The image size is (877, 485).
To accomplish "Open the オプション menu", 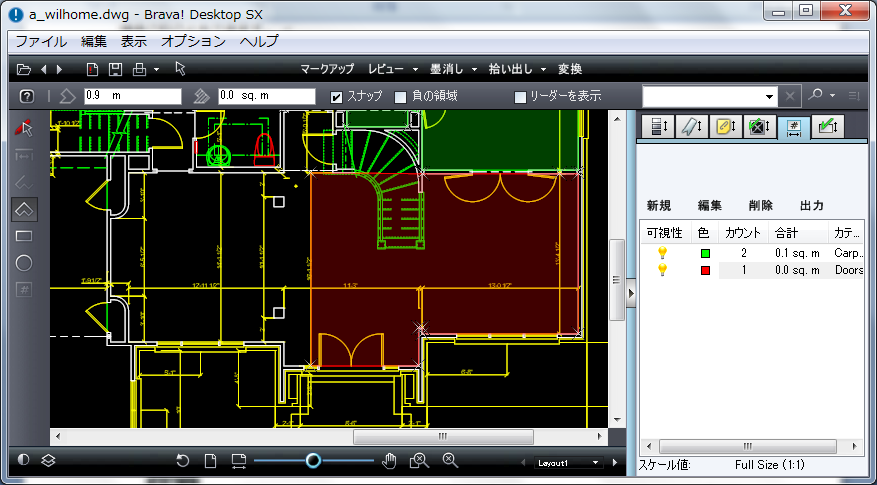I will pos(194,41).
